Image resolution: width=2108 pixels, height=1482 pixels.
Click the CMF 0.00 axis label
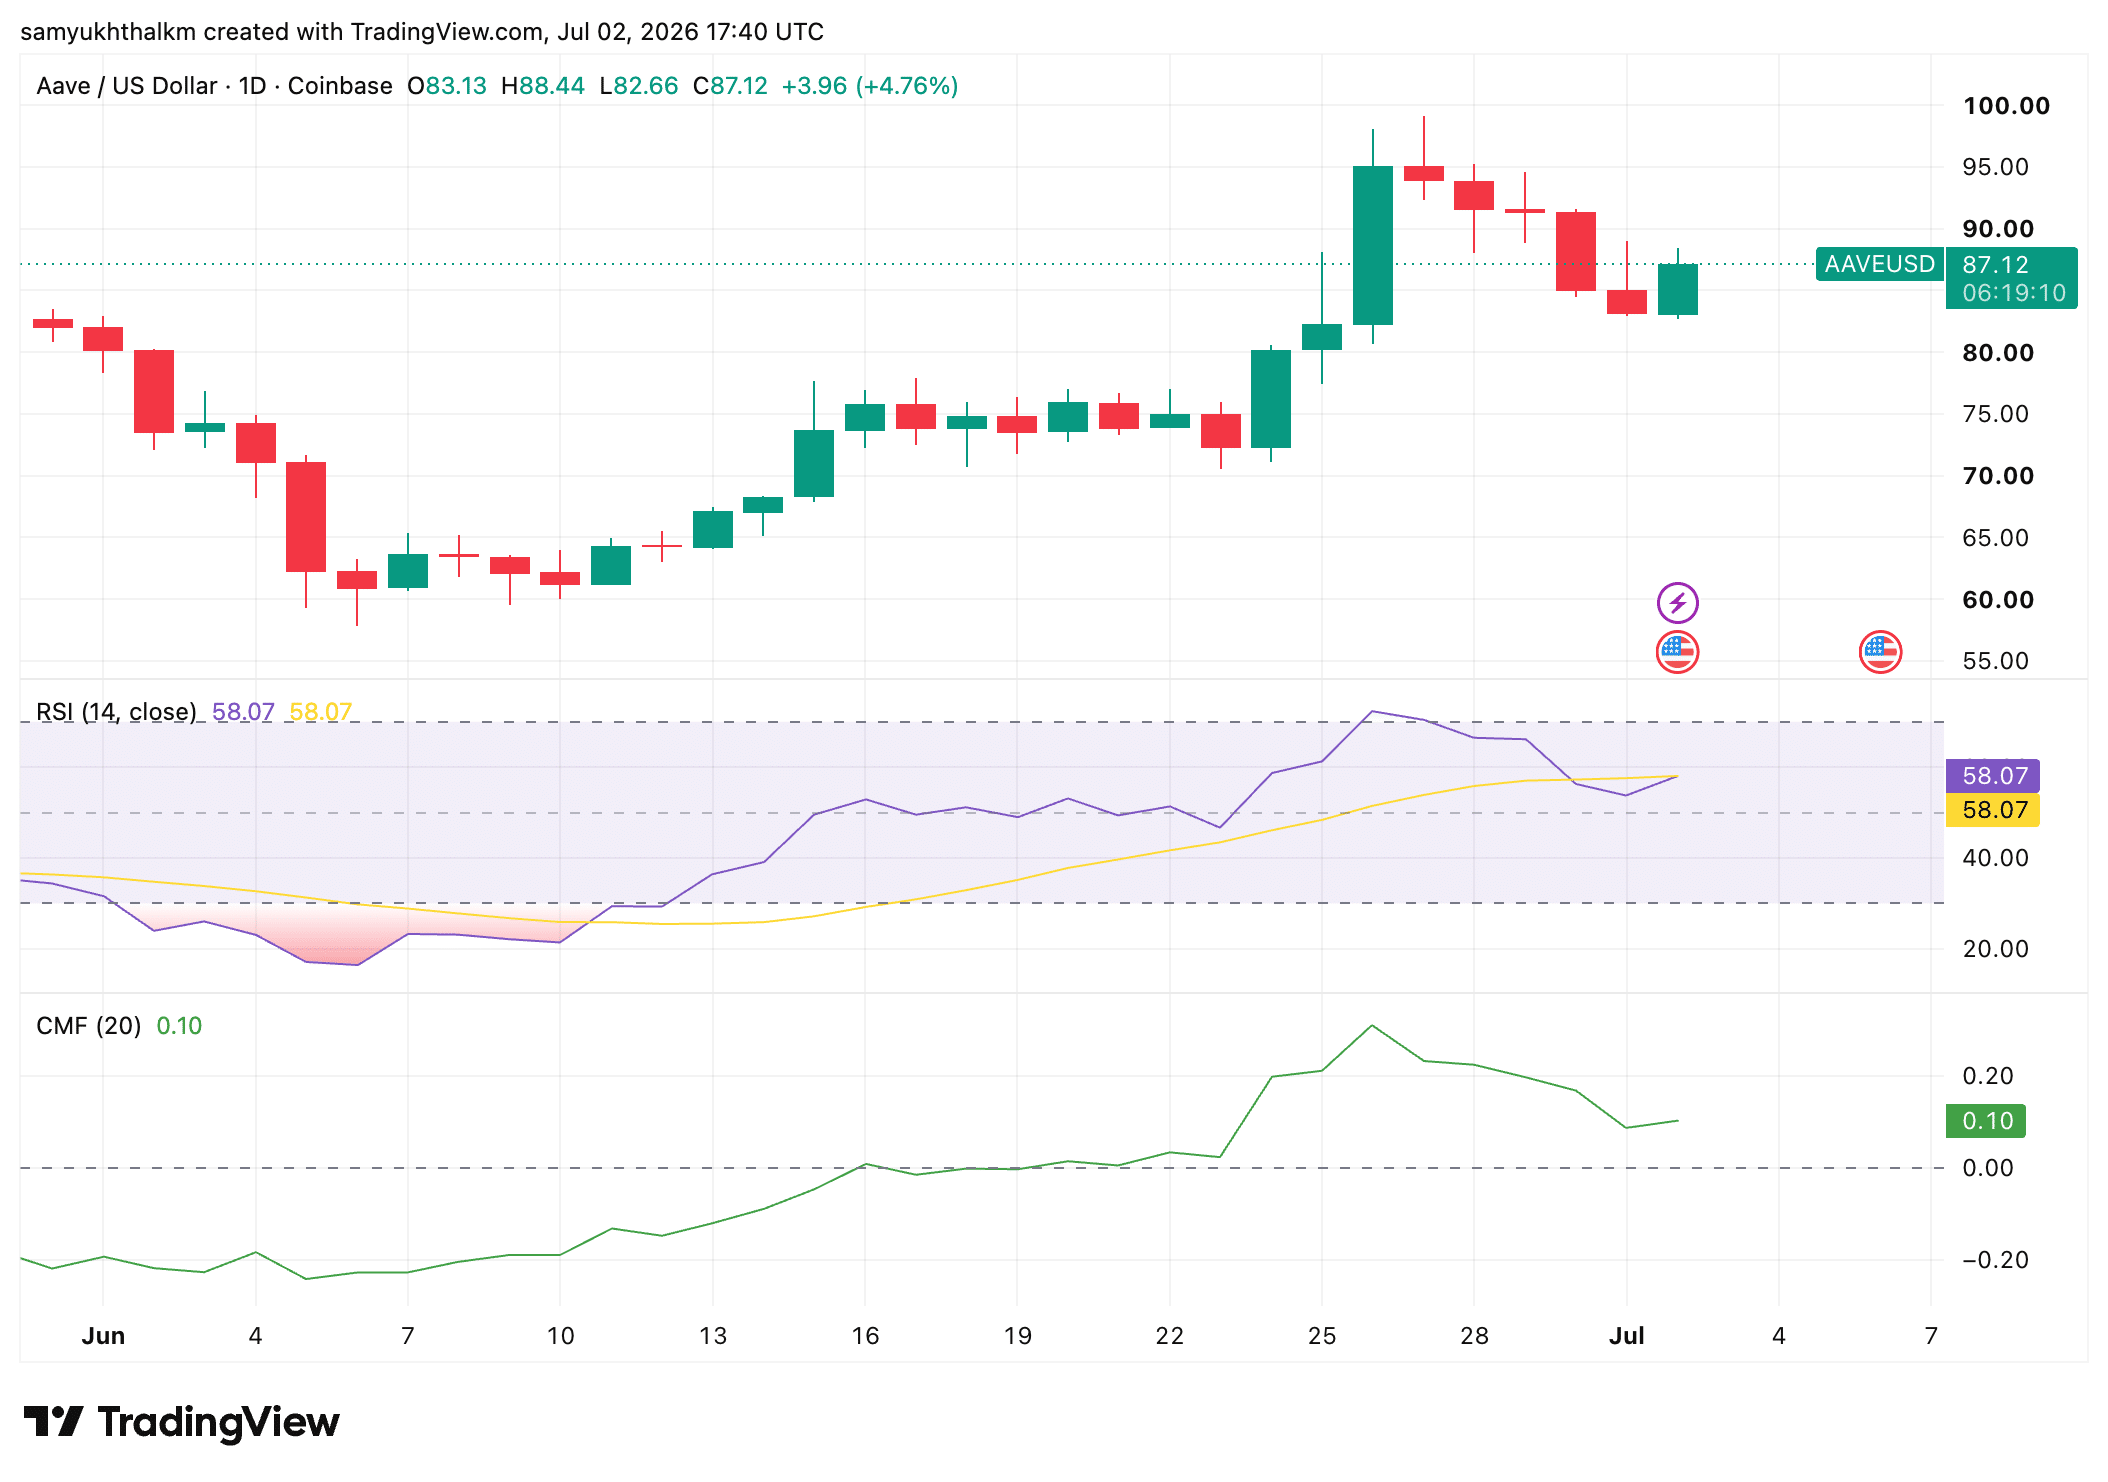click(x=1987, y=1168)
